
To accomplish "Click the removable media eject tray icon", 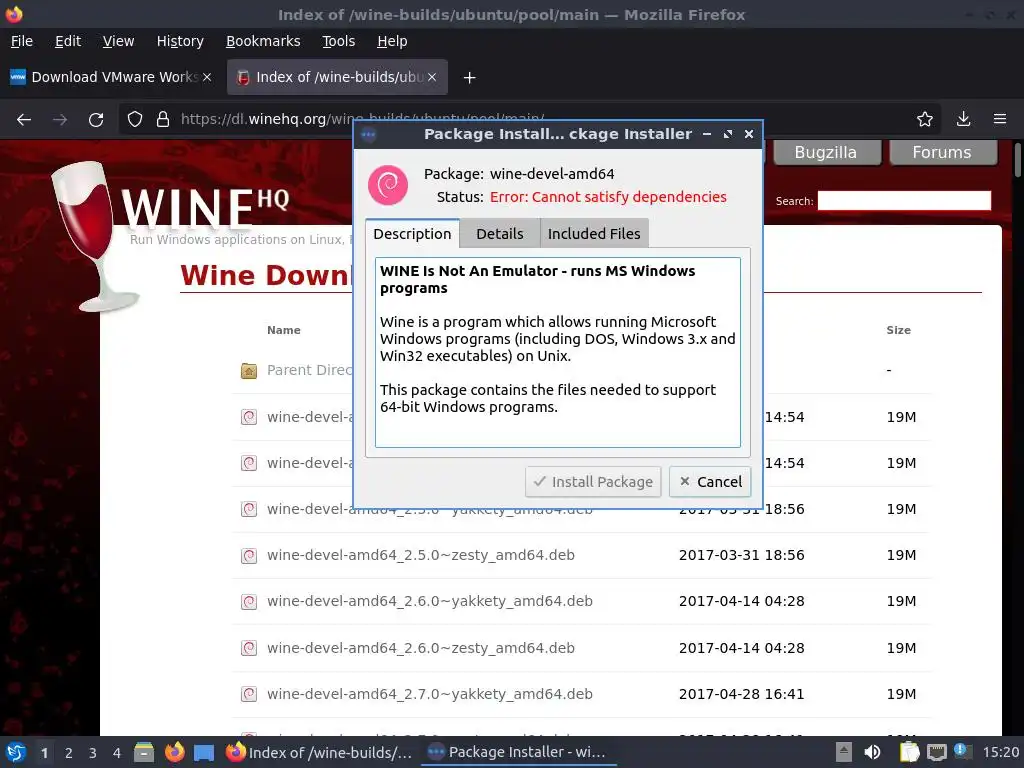I will pos(844,752).
